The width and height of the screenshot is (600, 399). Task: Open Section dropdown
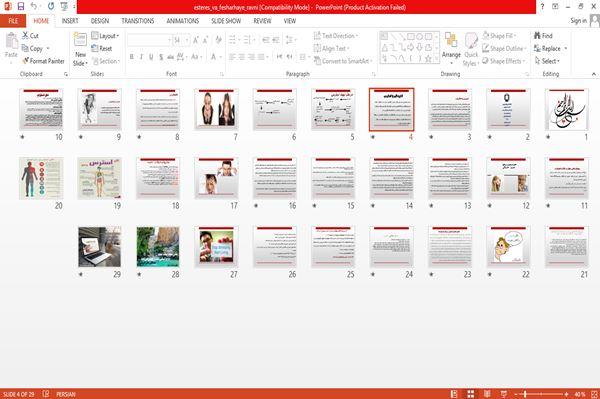tap(106, 61)
